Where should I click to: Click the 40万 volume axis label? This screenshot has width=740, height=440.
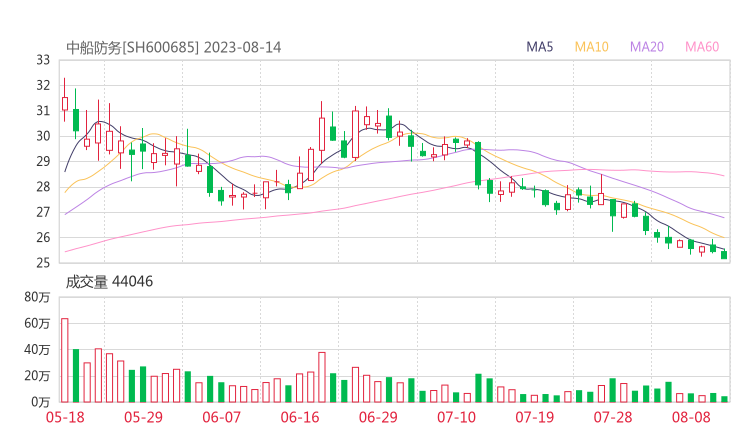click(x=37, y=350)
